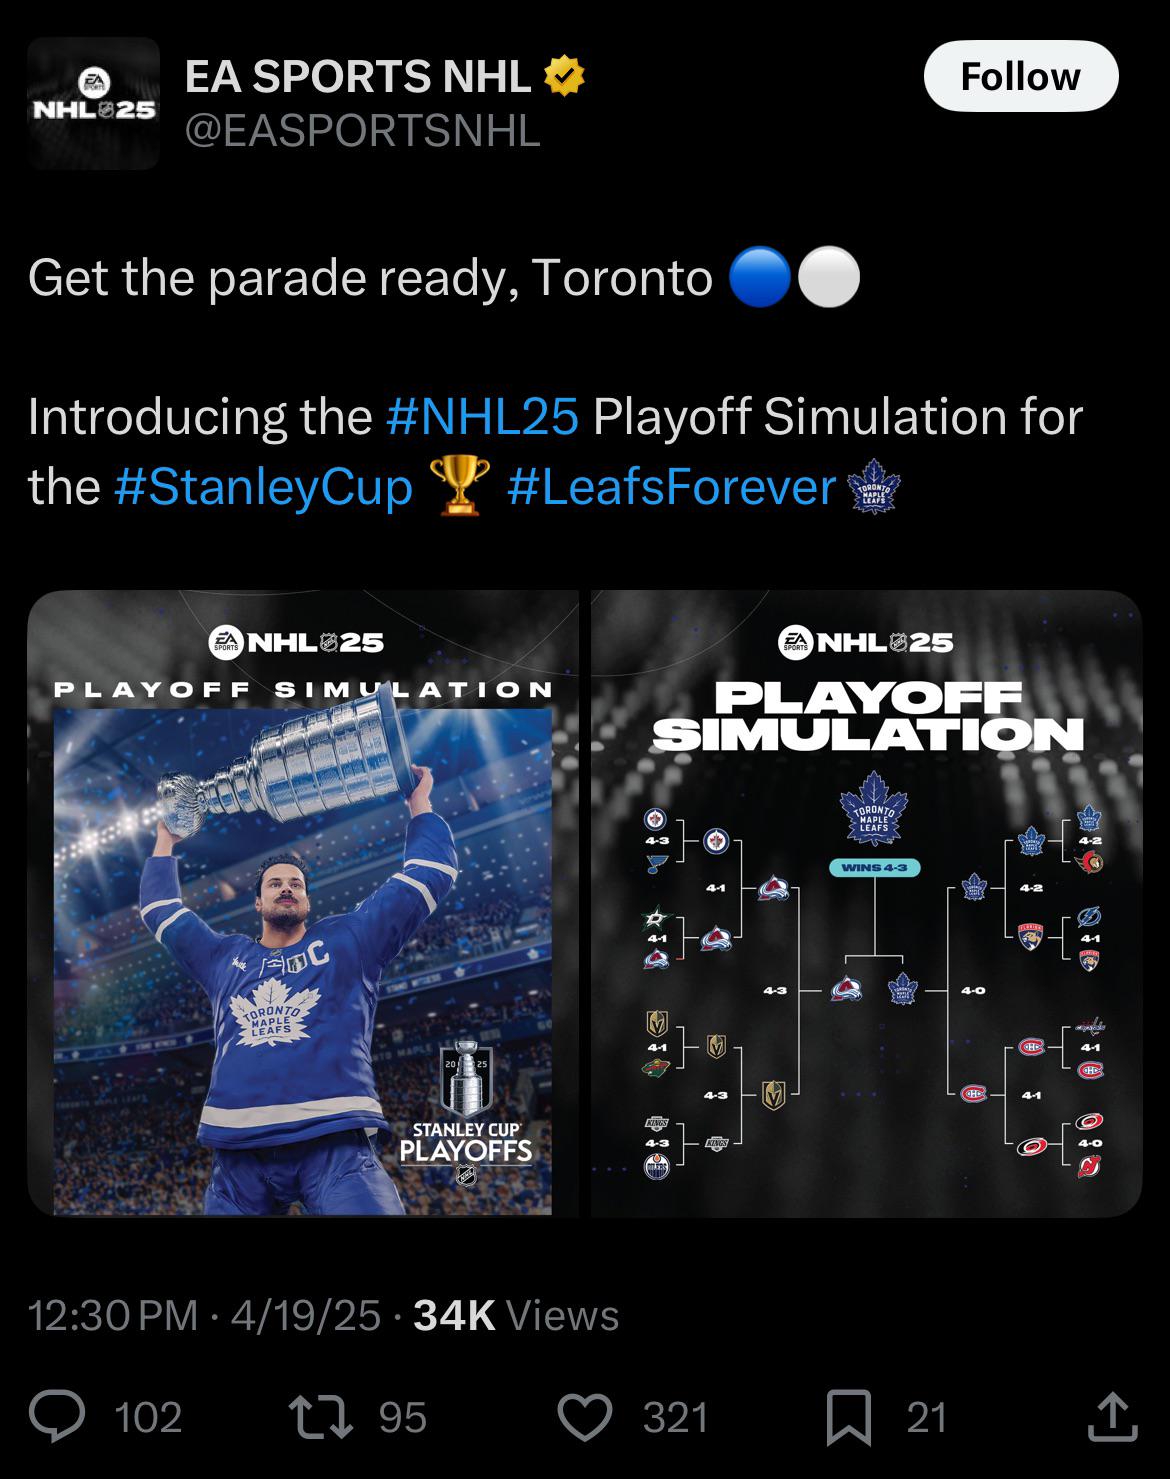
Task: Click the reply speech bubble icon
Action: (57, 1417)
